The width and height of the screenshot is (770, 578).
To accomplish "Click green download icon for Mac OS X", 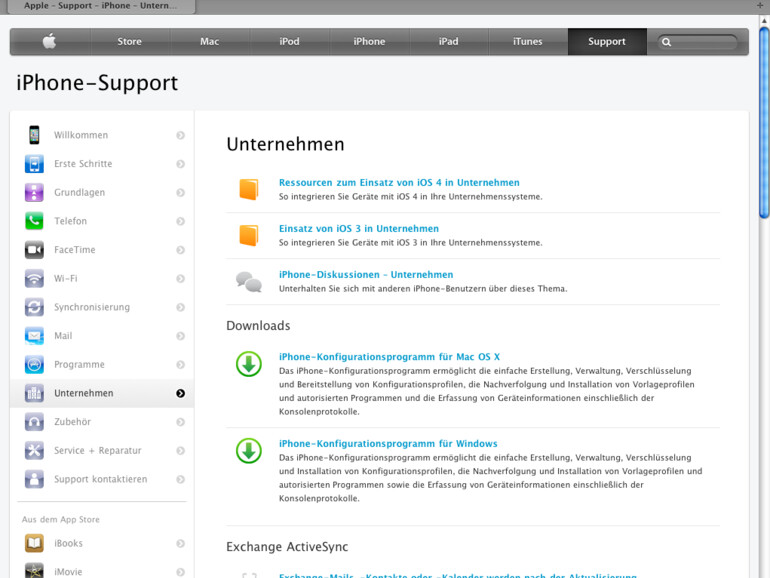I will click(249, 364).
